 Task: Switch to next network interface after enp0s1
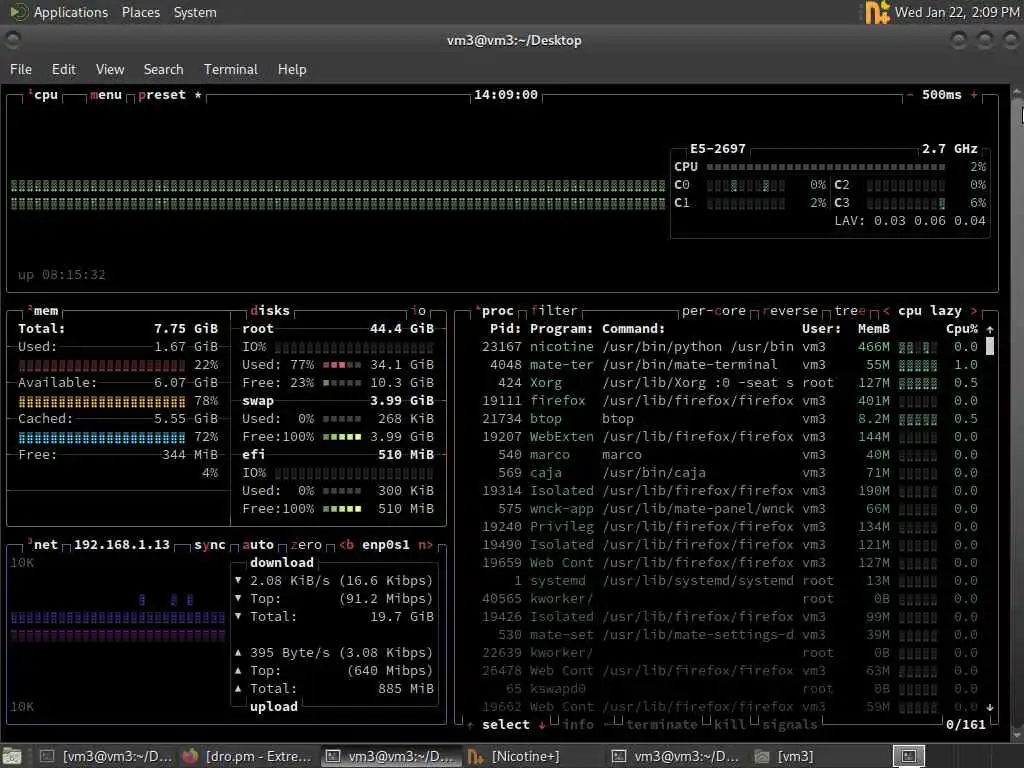[x=425, y=545]
